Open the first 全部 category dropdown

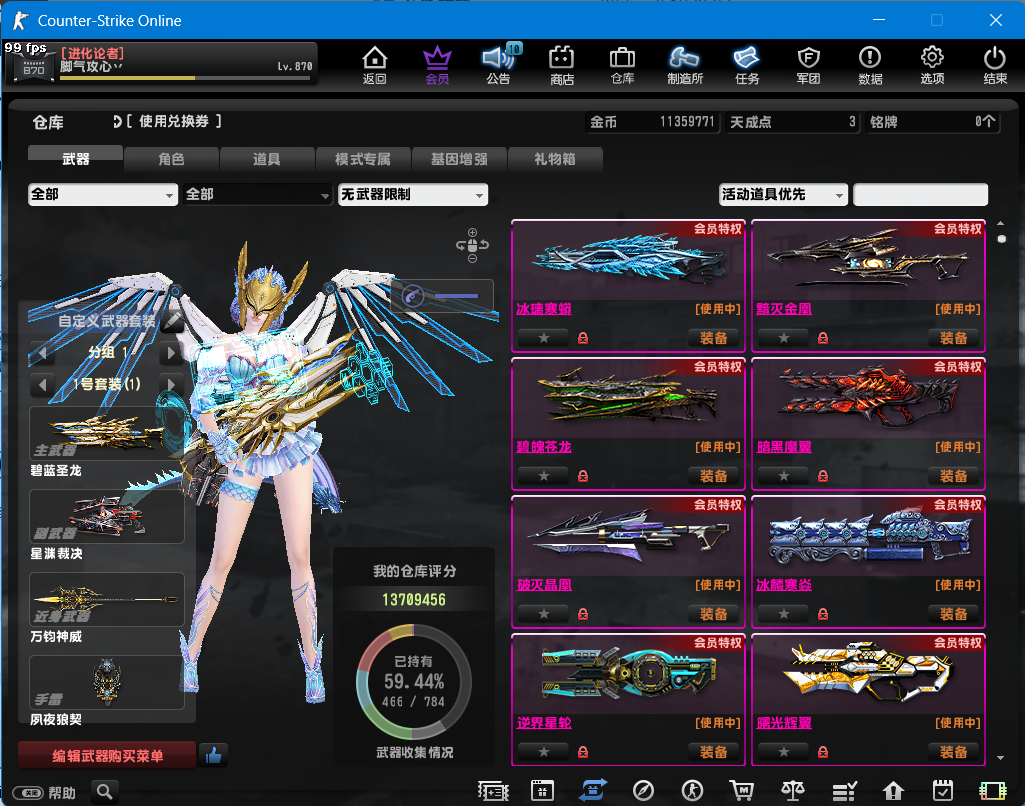[x=103, y=194]
